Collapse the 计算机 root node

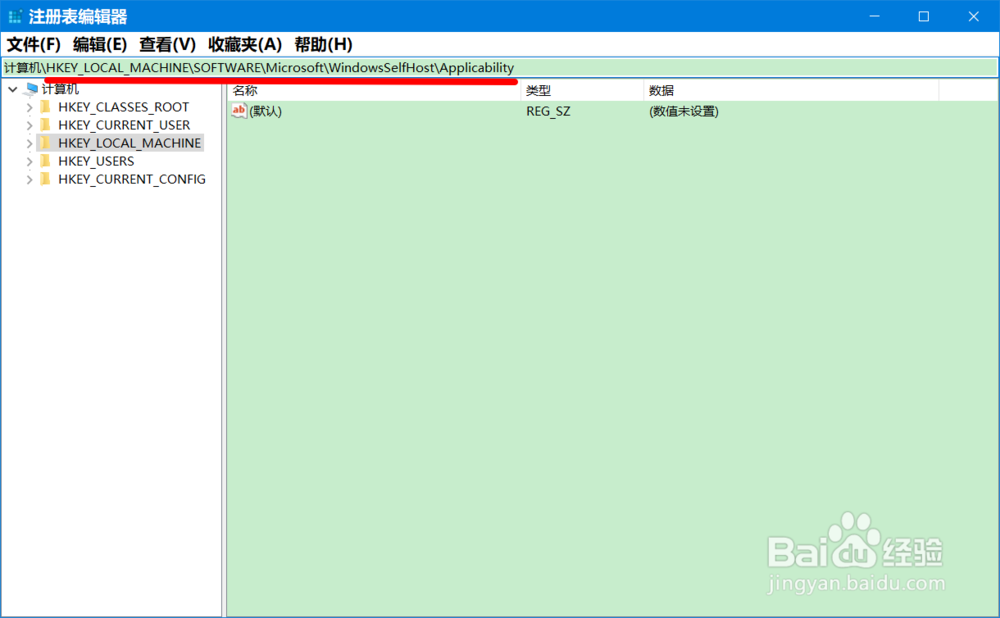[13, 89]
